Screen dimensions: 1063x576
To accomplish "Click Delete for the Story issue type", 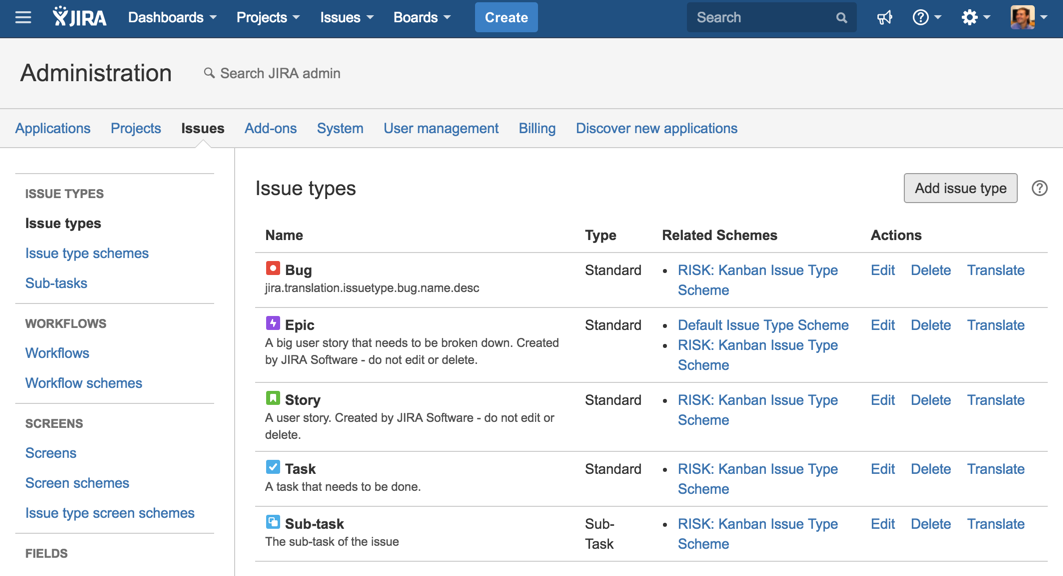I will click(930, 400).
